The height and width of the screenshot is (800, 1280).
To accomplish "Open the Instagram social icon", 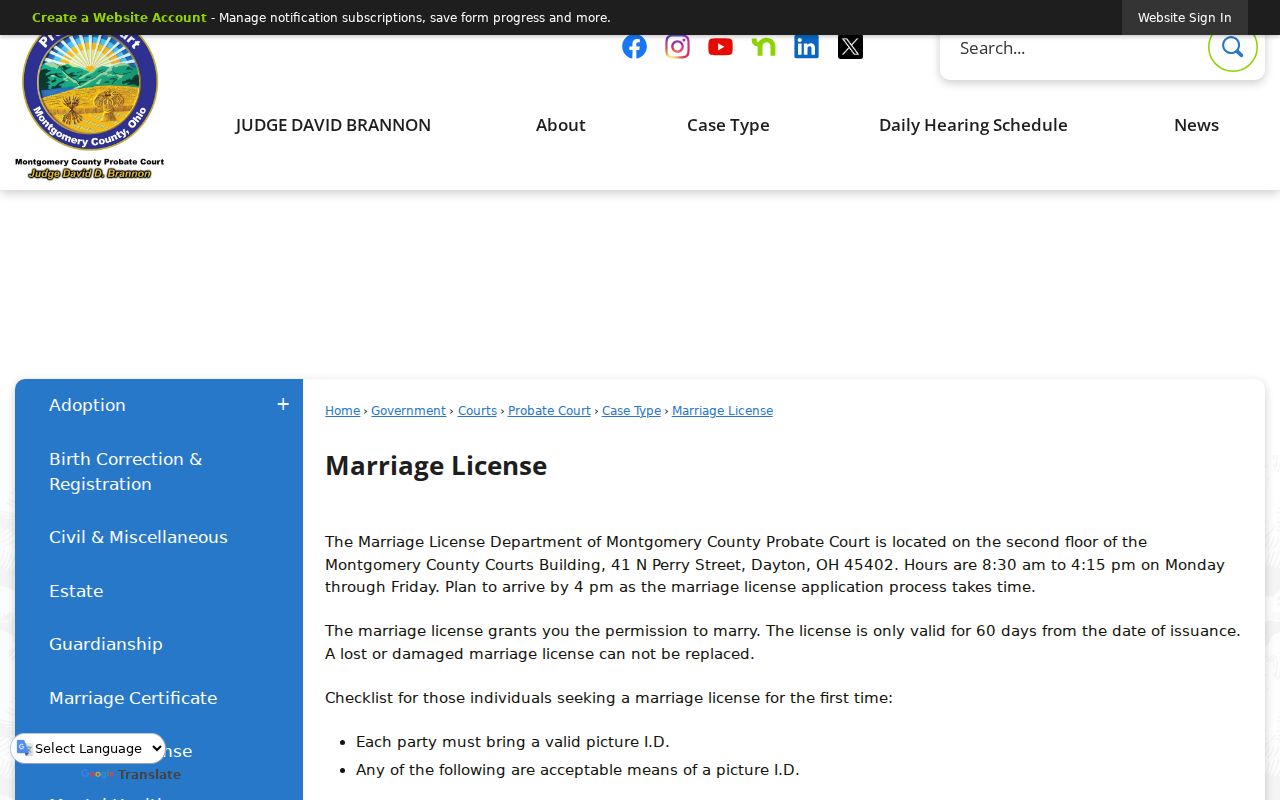I will point(677,47).
